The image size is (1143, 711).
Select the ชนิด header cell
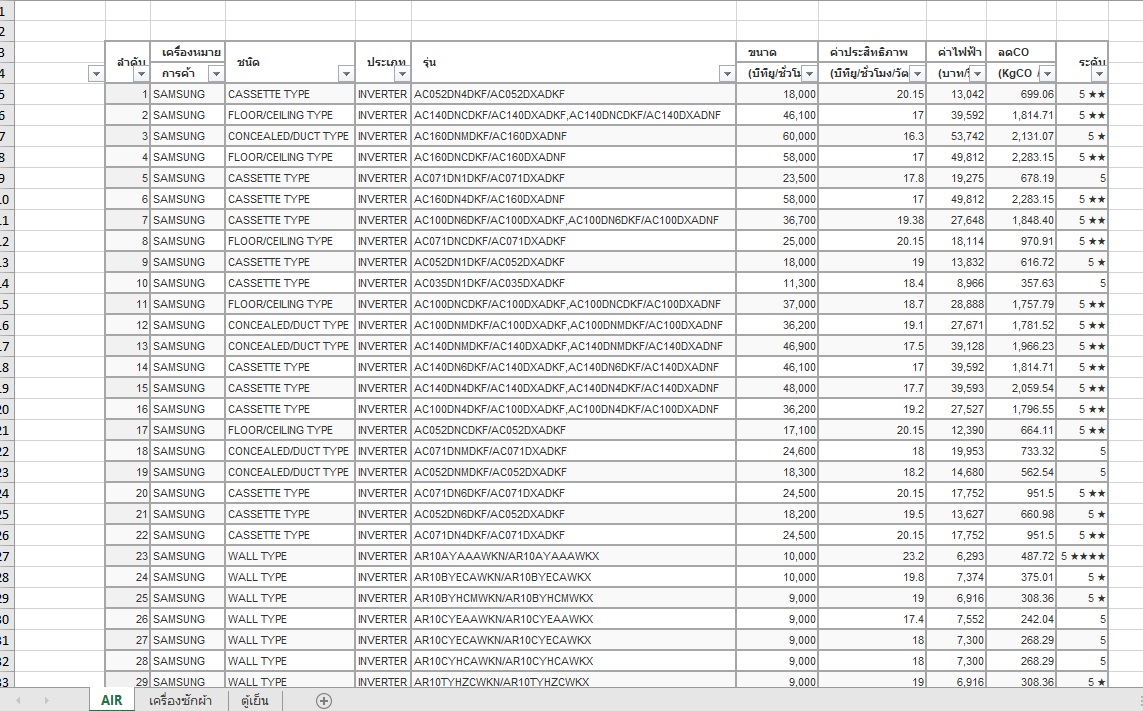[x=290, y=63]
